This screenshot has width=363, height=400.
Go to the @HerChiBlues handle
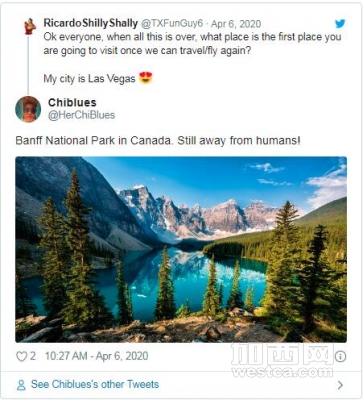click(x=82, y=115)
